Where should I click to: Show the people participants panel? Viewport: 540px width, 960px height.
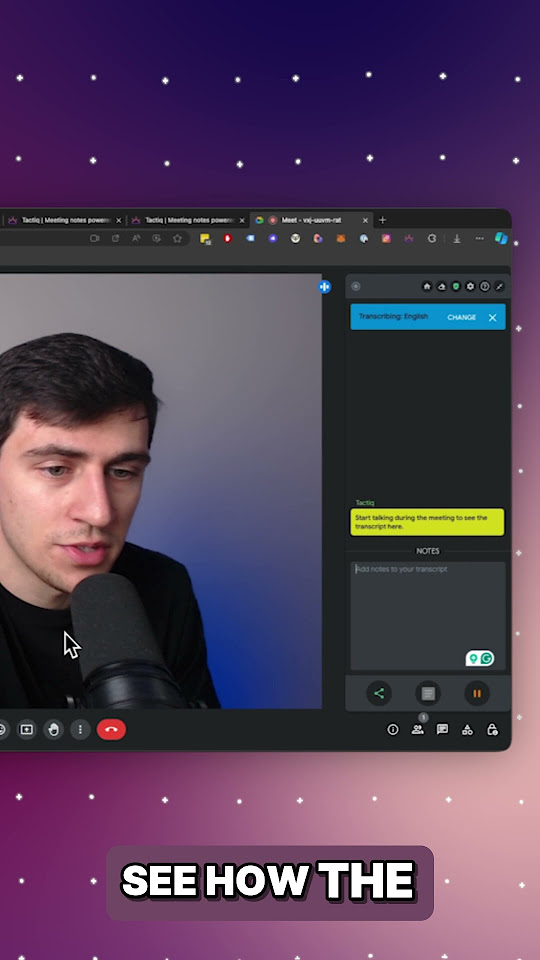point(418,729)
